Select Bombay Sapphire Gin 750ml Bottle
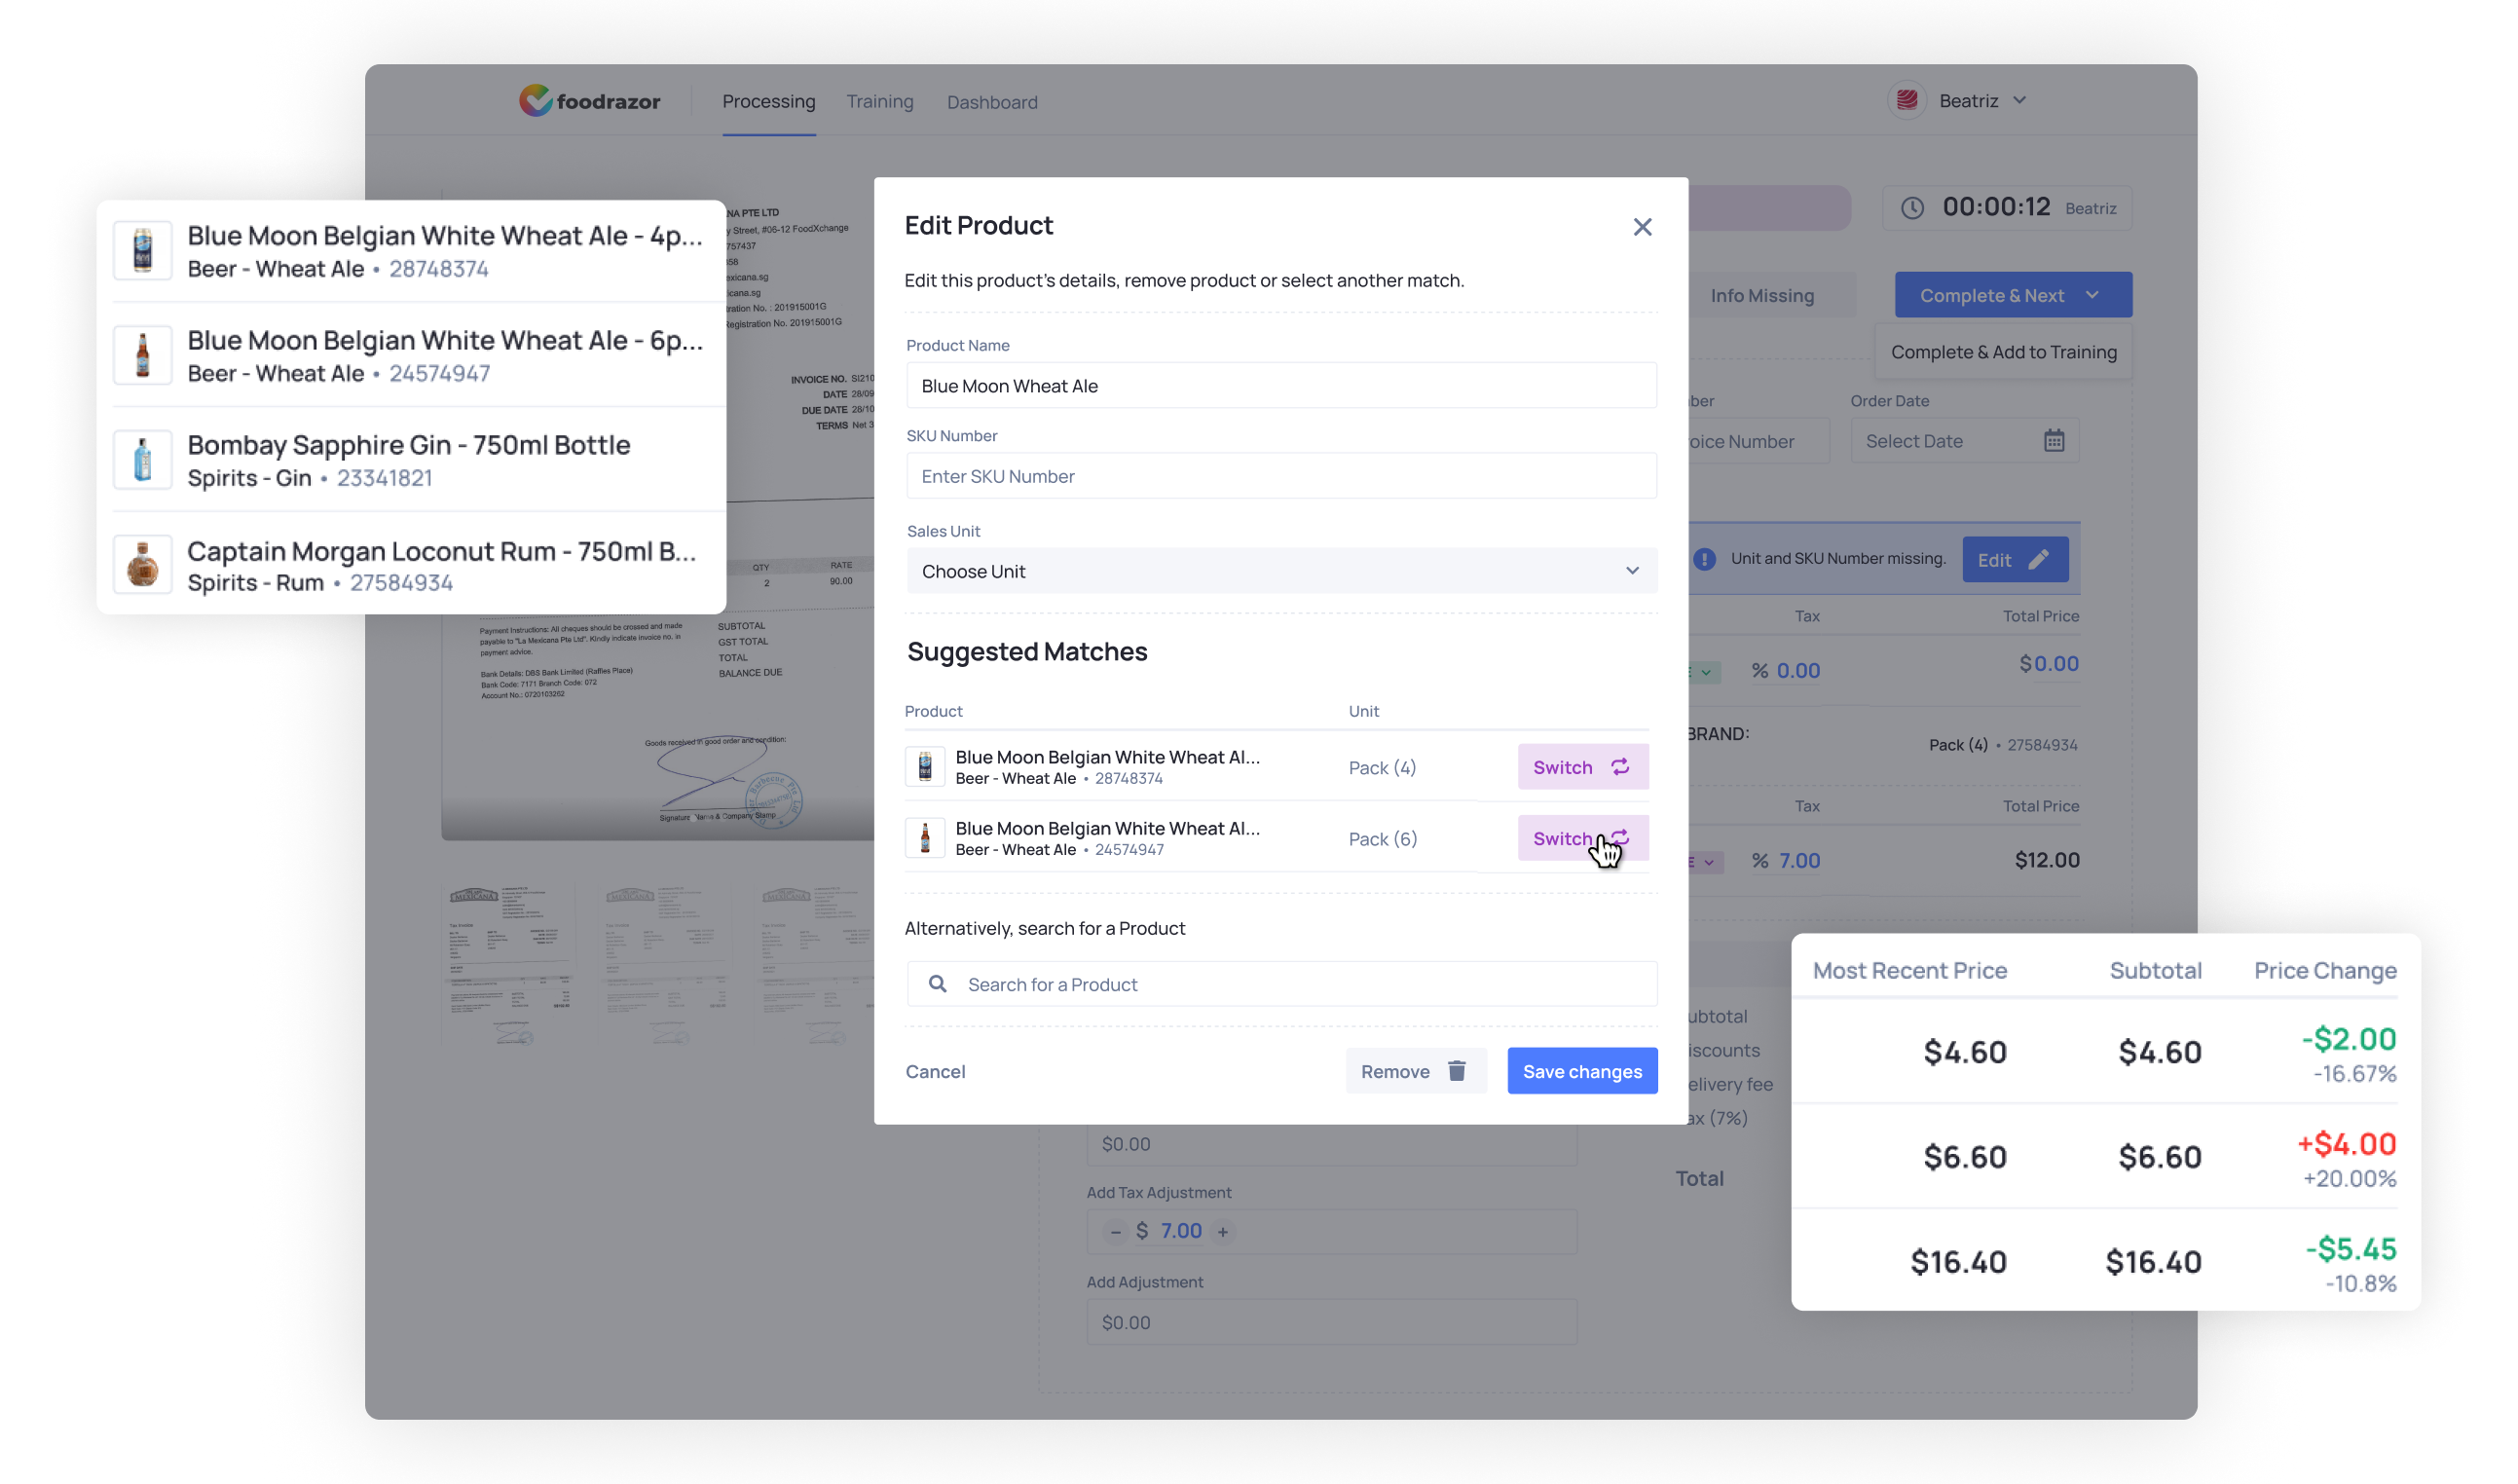This screenshot has height=1484, width=2518. tap(410, 460)
